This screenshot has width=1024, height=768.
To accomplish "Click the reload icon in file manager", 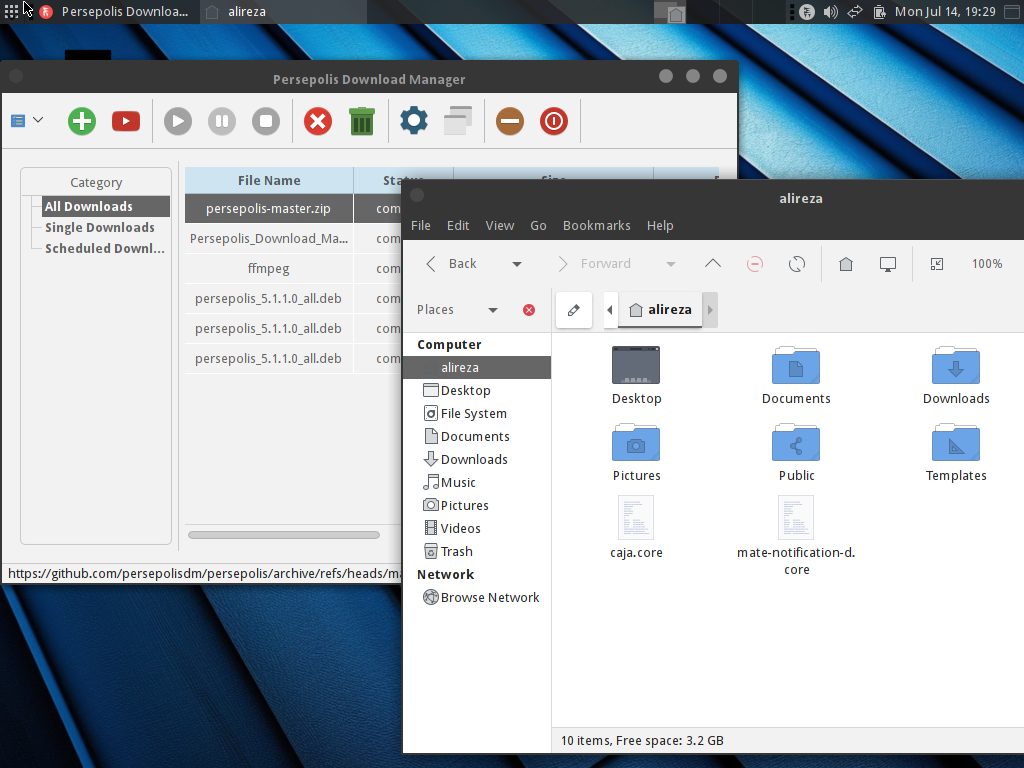I will [797, 264].
